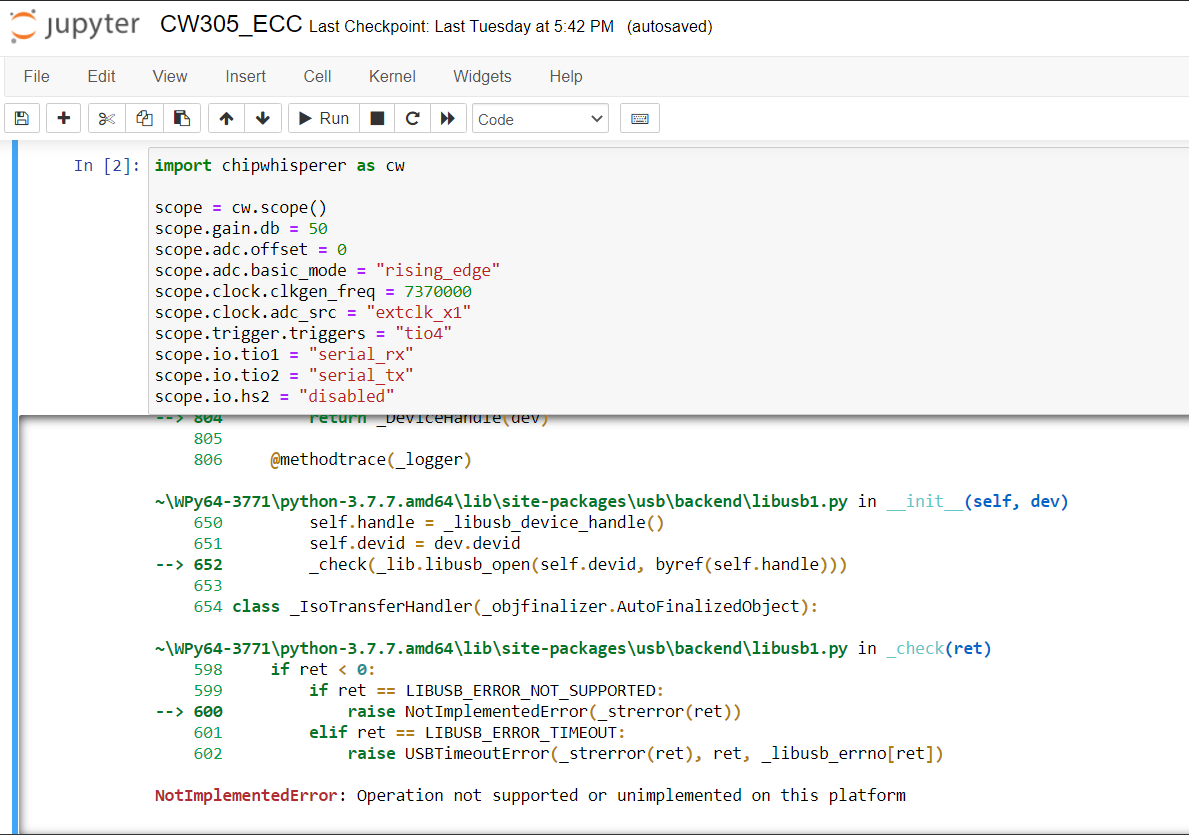This screenshot has height=835, width=1189.
Task: Open the Cell menu
Action: tap(318, 77)
